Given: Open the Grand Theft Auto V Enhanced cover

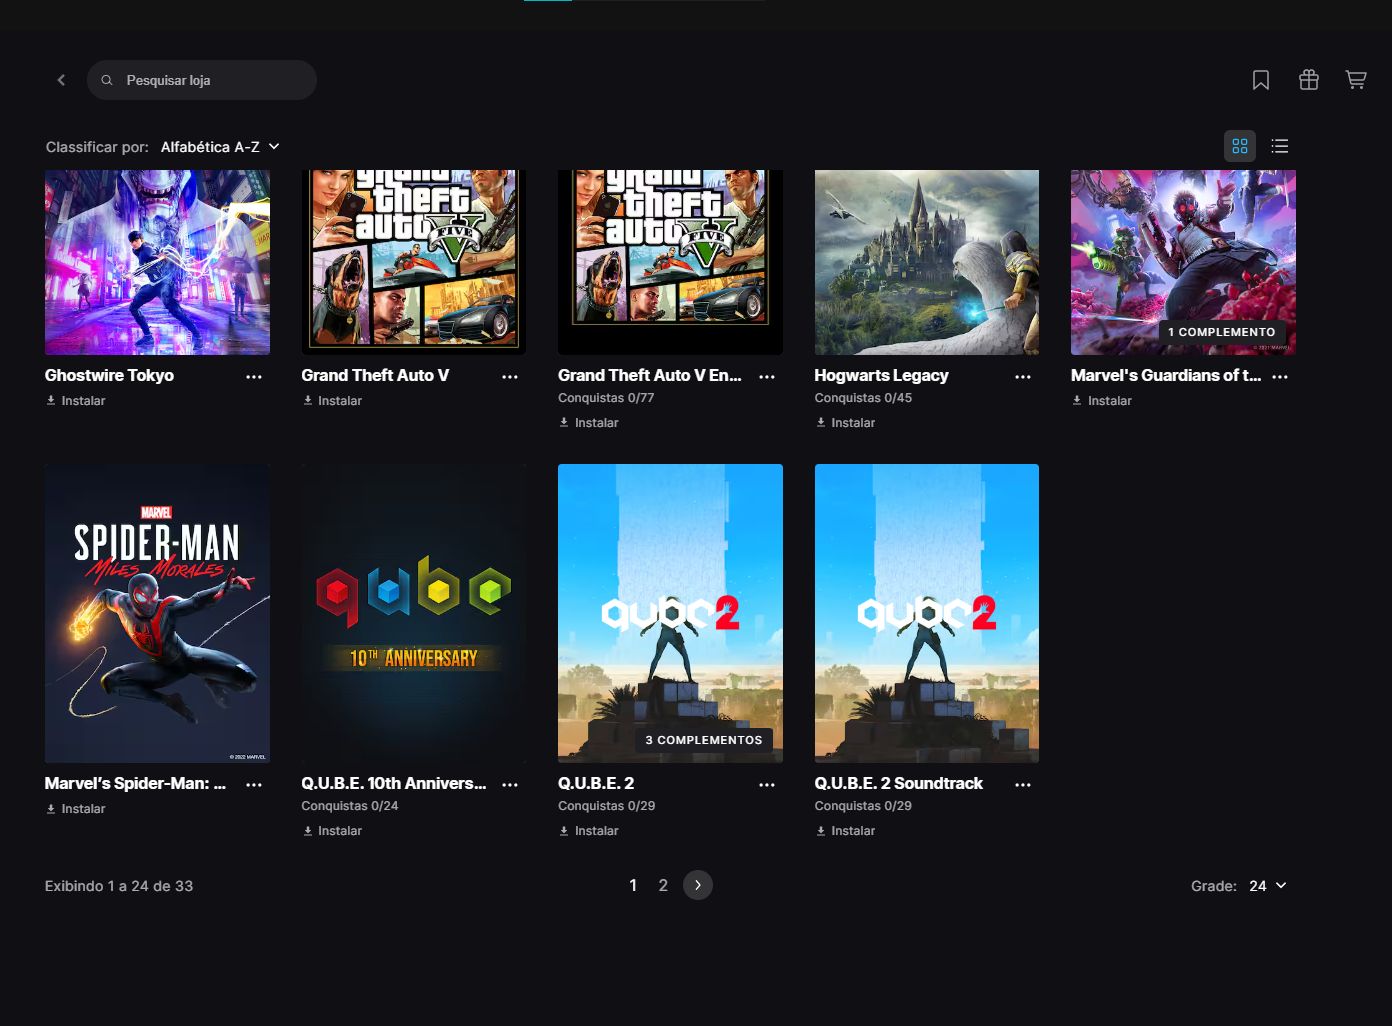Looking at the screenshot, I should [x=670, y=262].
